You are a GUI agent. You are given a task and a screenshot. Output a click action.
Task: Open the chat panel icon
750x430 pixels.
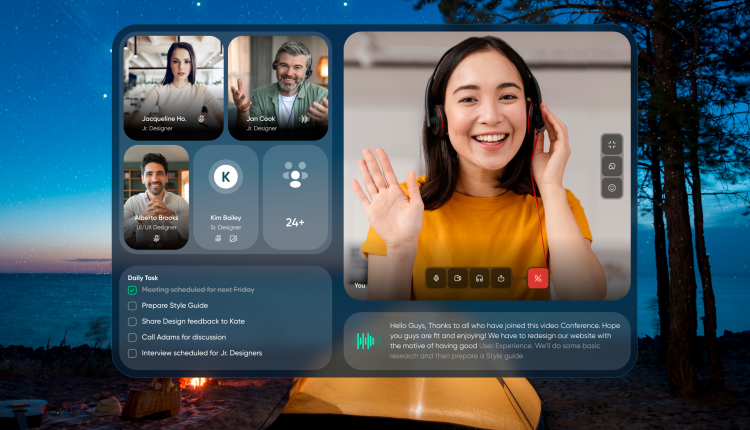point(612,166)
